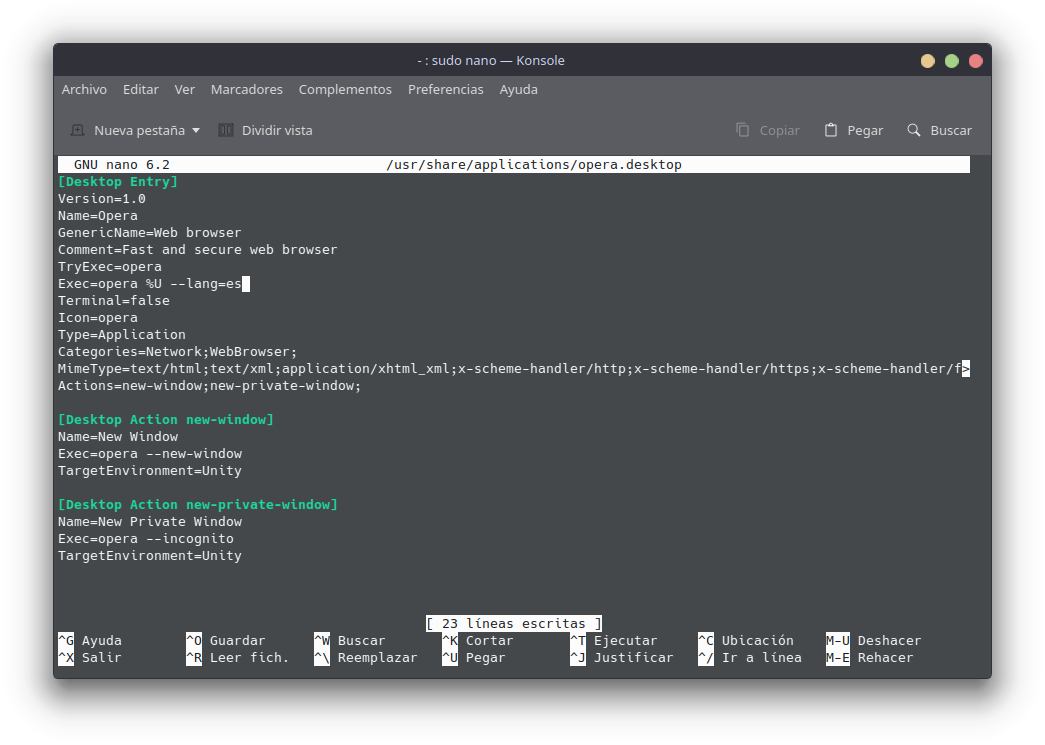
Task: Click the Copiar clipboard icon
Action: coord(742,130)
